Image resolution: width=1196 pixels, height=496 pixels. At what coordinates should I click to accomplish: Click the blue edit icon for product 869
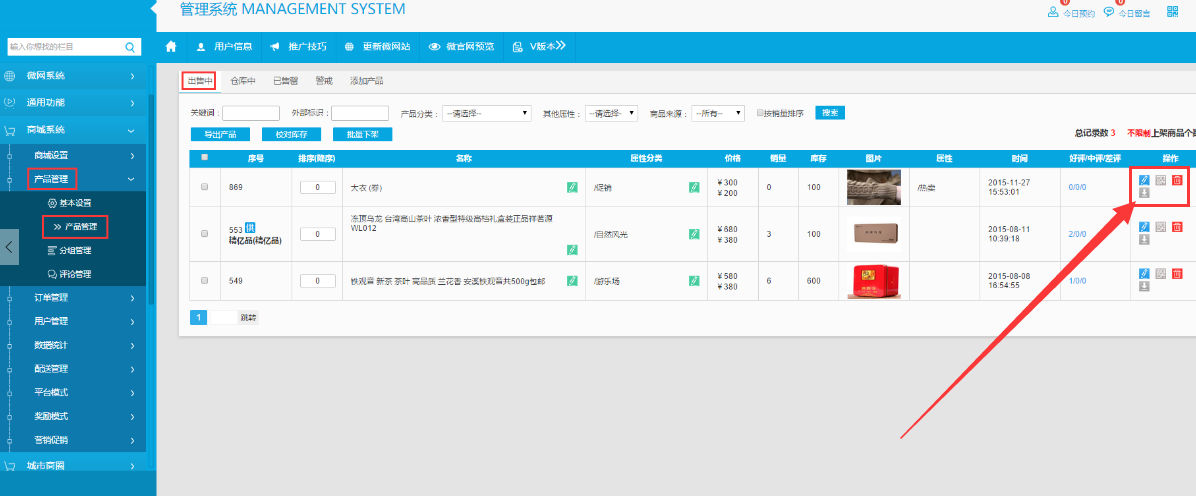1144,180
